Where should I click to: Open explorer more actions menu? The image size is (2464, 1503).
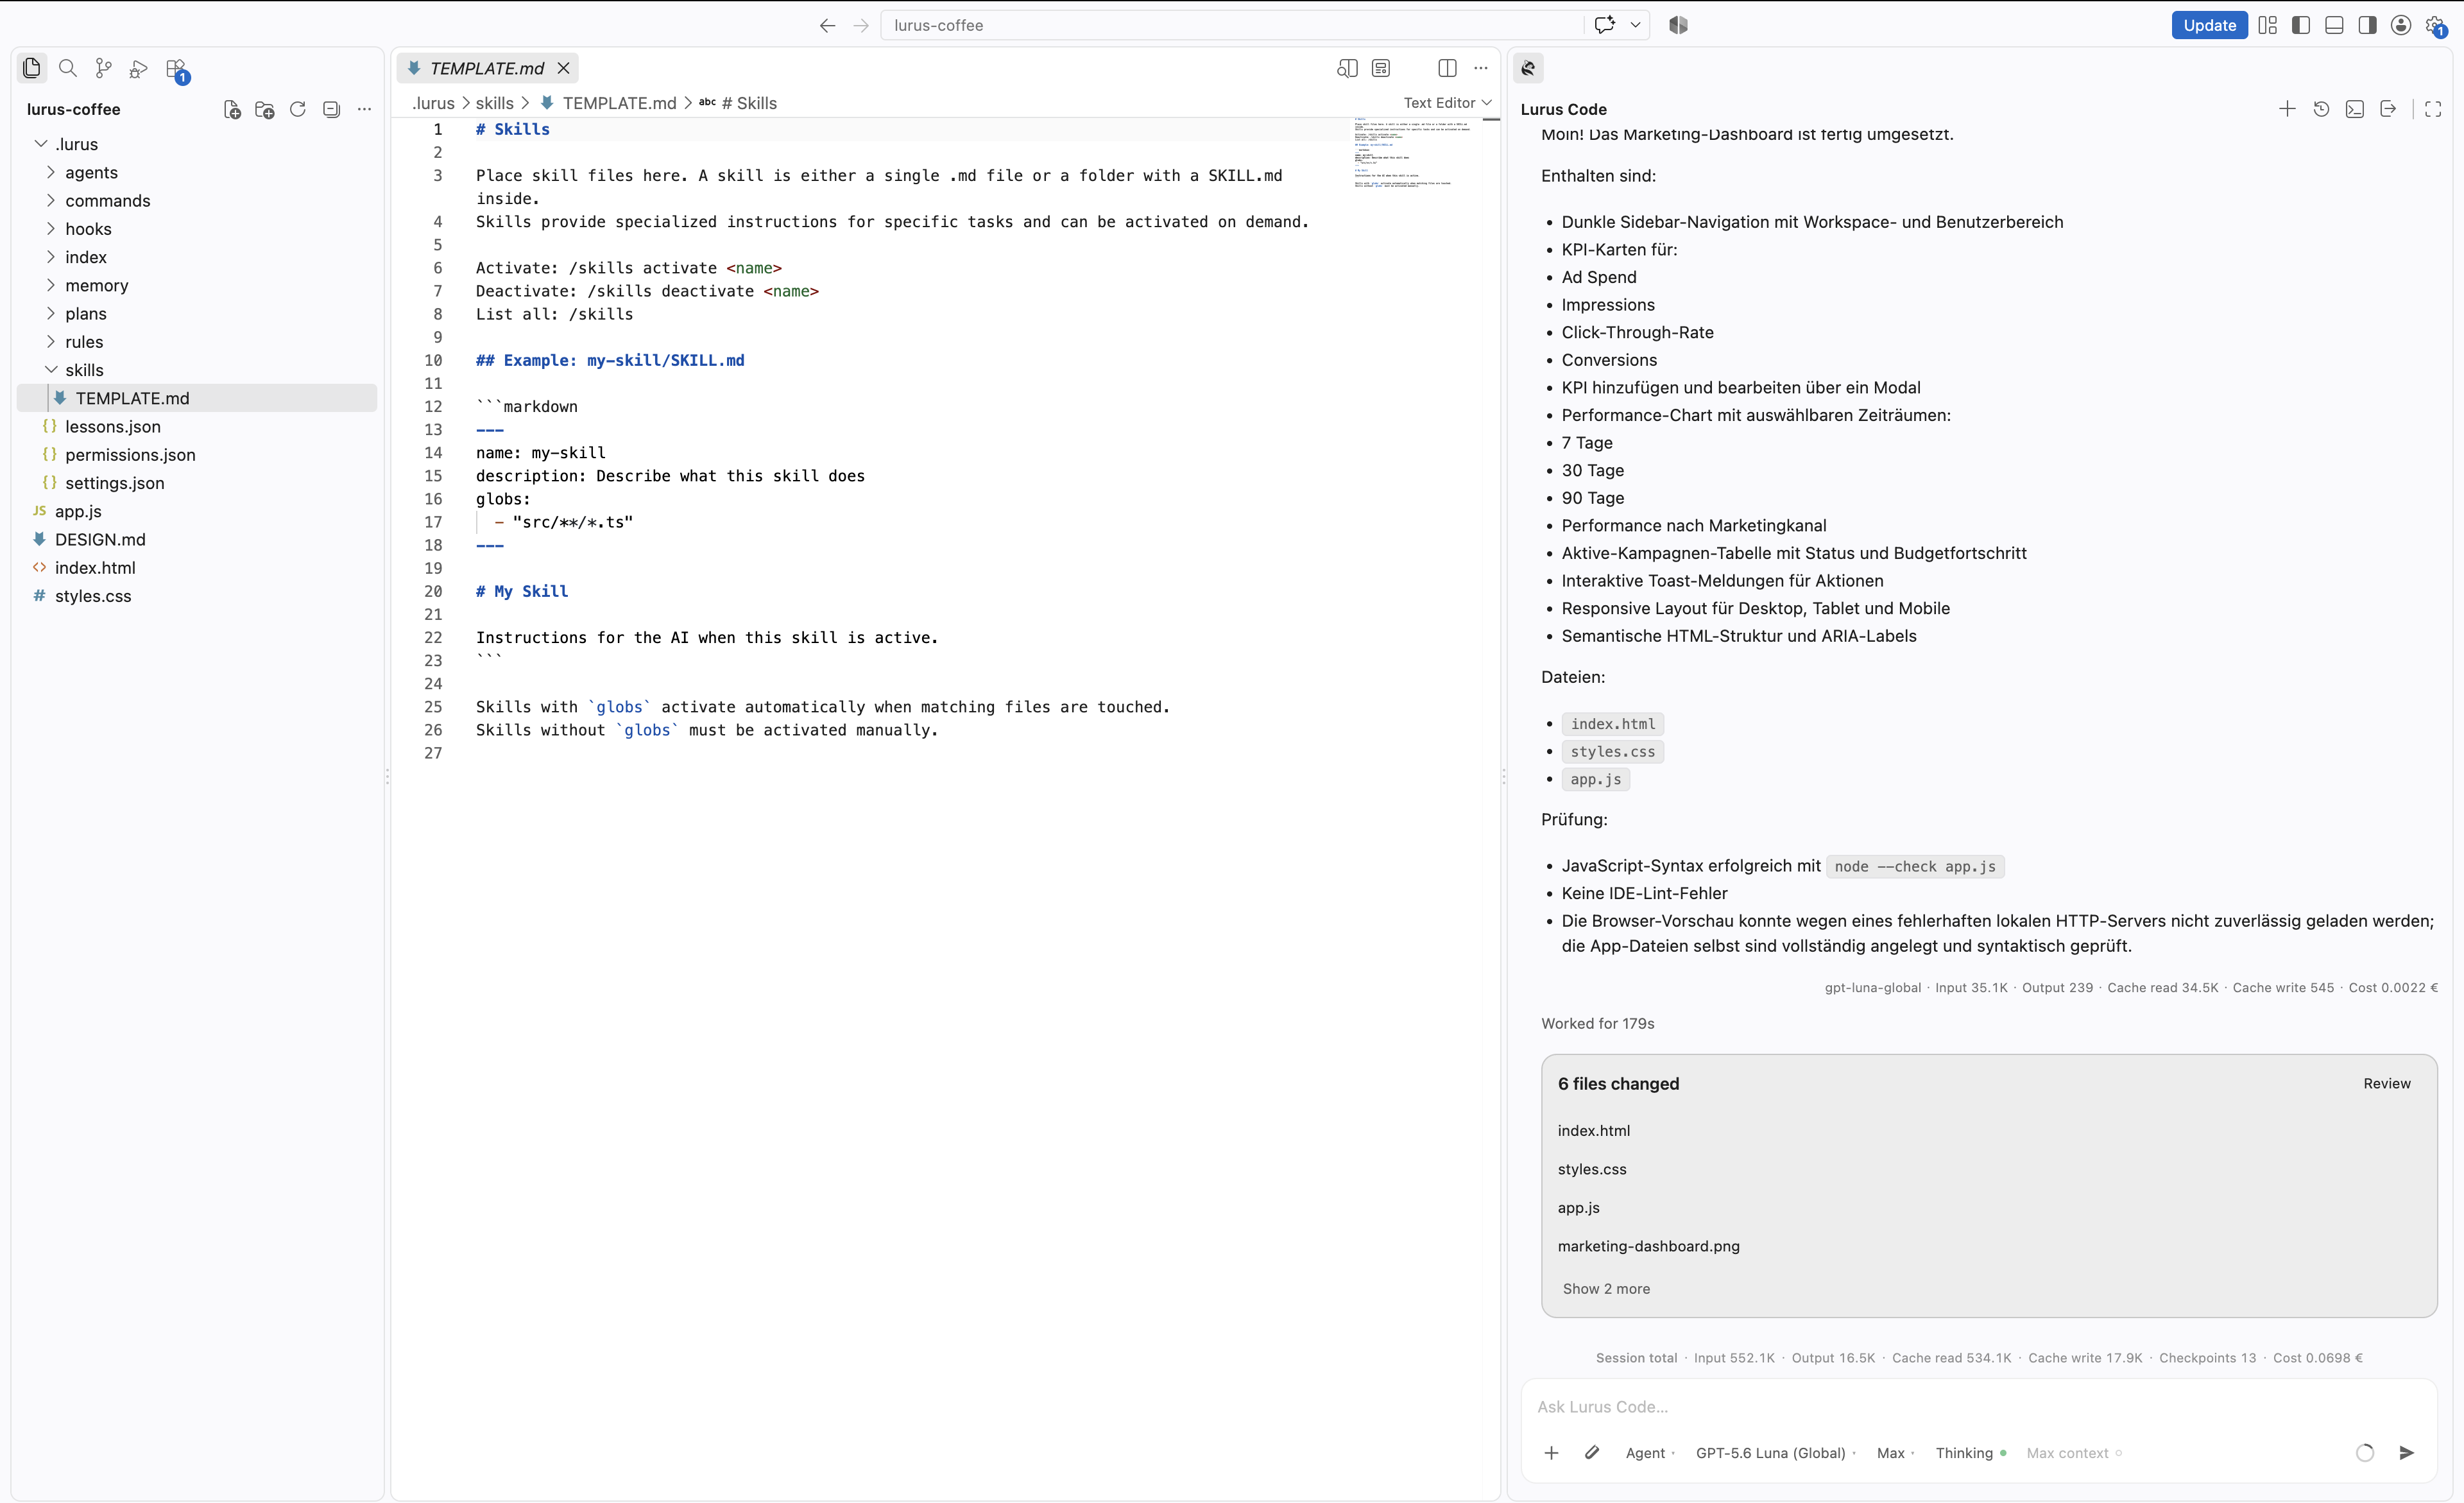(x=364, y=109)
